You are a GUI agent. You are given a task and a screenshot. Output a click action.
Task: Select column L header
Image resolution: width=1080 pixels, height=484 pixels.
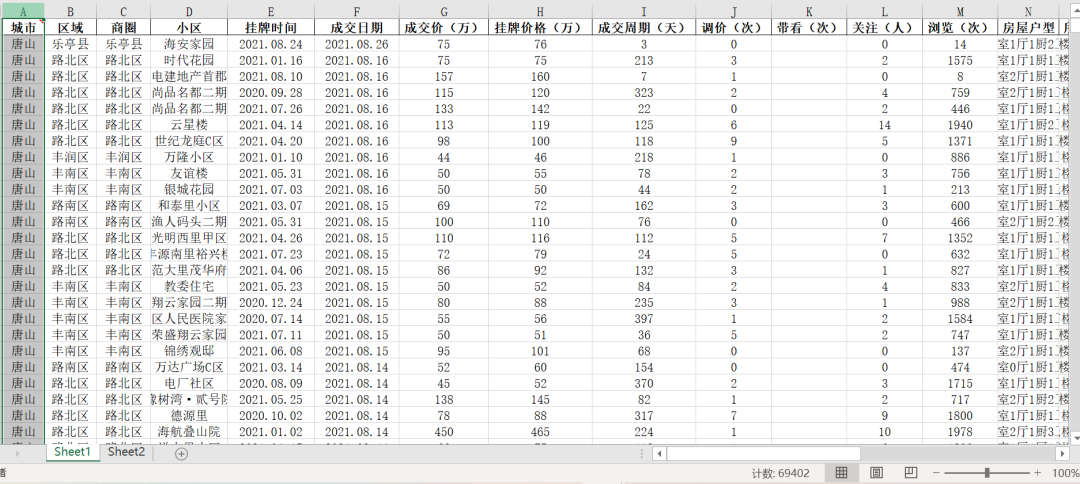point(884,11)
